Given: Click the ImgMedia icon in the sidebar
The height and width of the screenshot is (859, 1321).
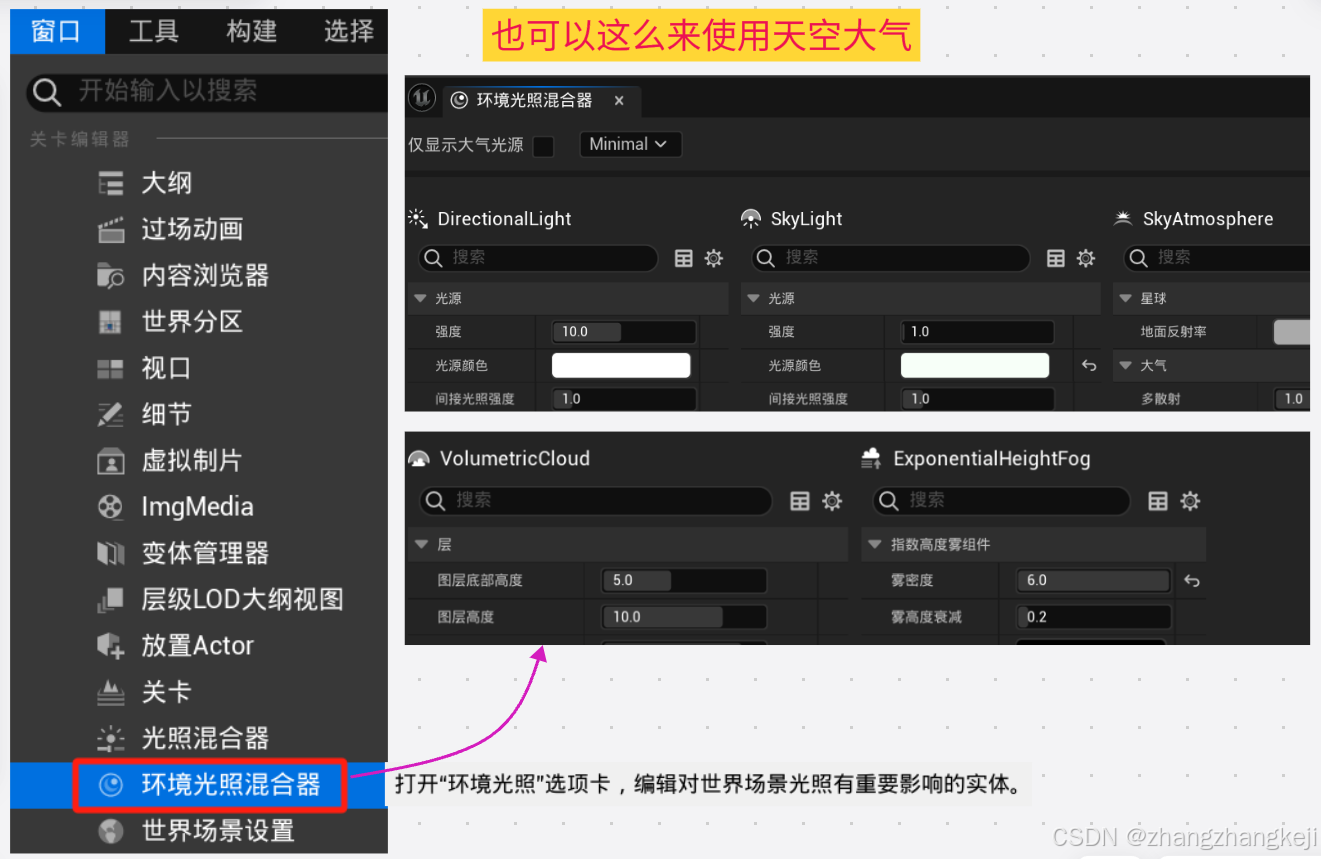Looking at the screenshot, I should (110, 507).
